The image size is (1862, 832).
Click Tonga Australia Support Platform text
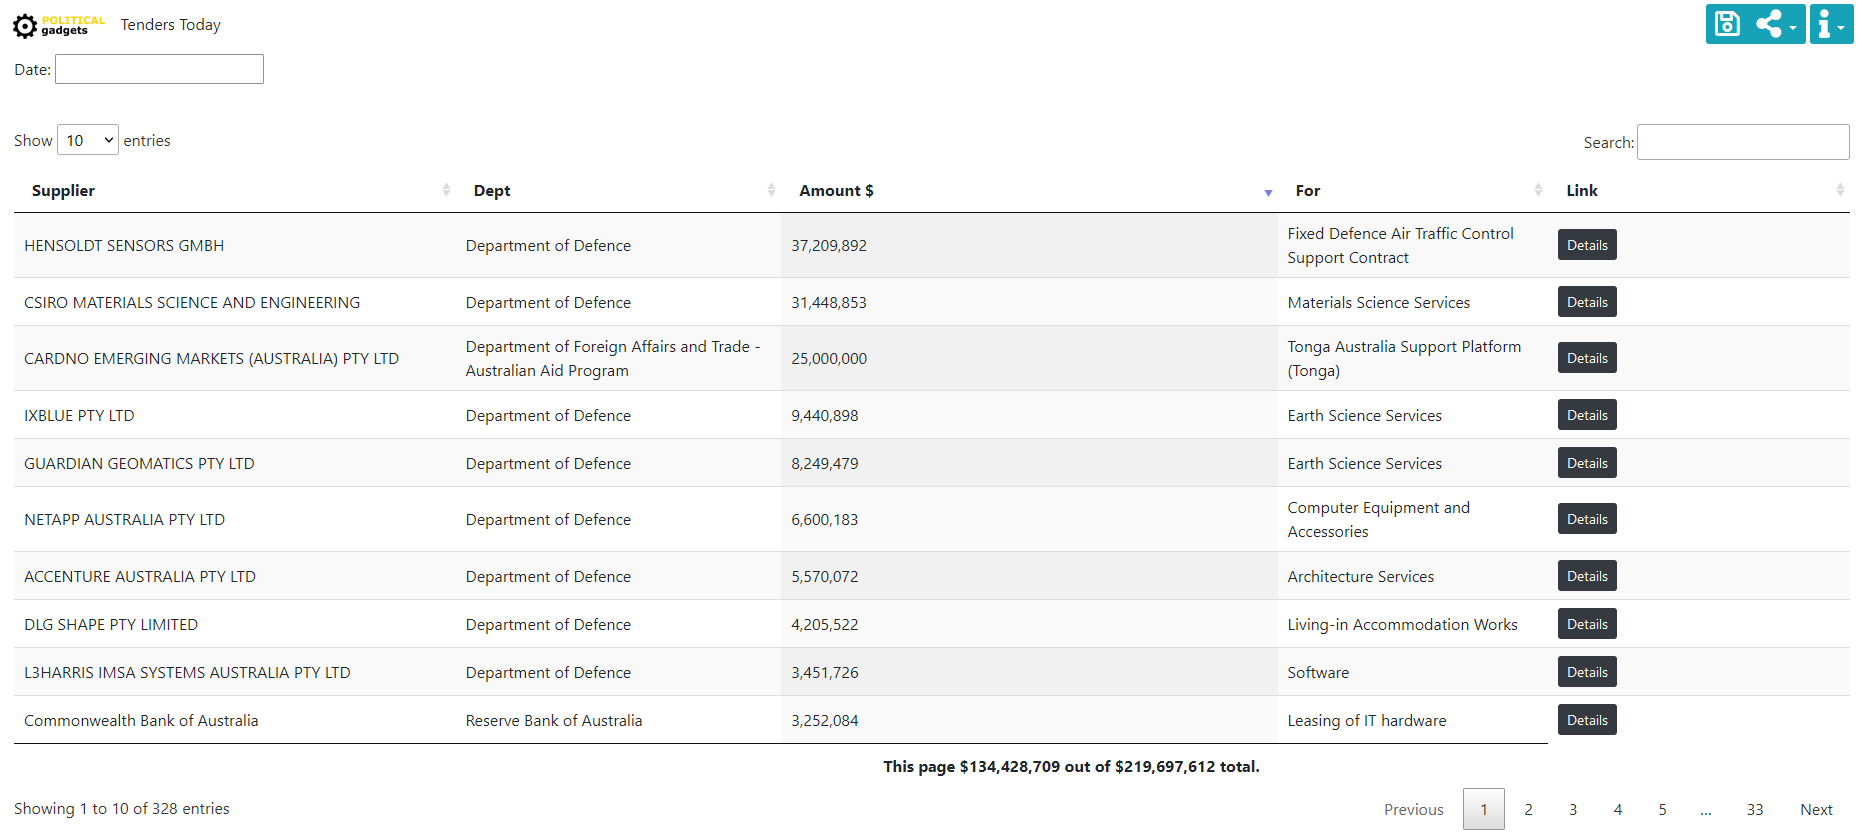pyautogui.click(x=1404, y=358)
